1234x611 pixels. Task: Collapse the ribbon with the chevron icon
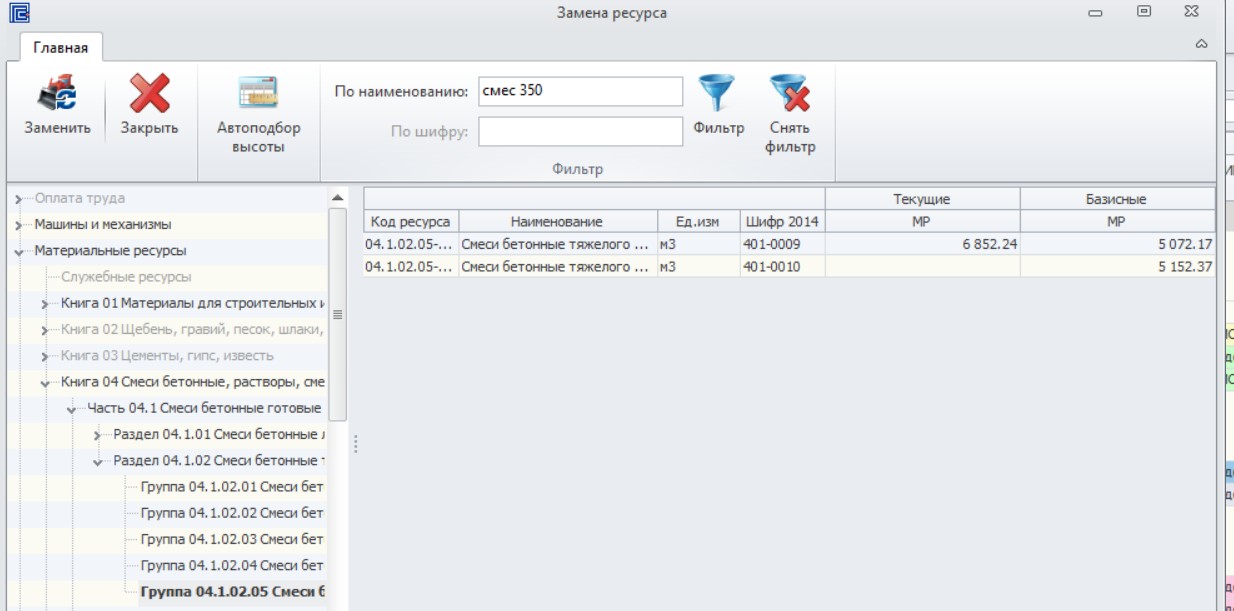(x=1202, y=44)
